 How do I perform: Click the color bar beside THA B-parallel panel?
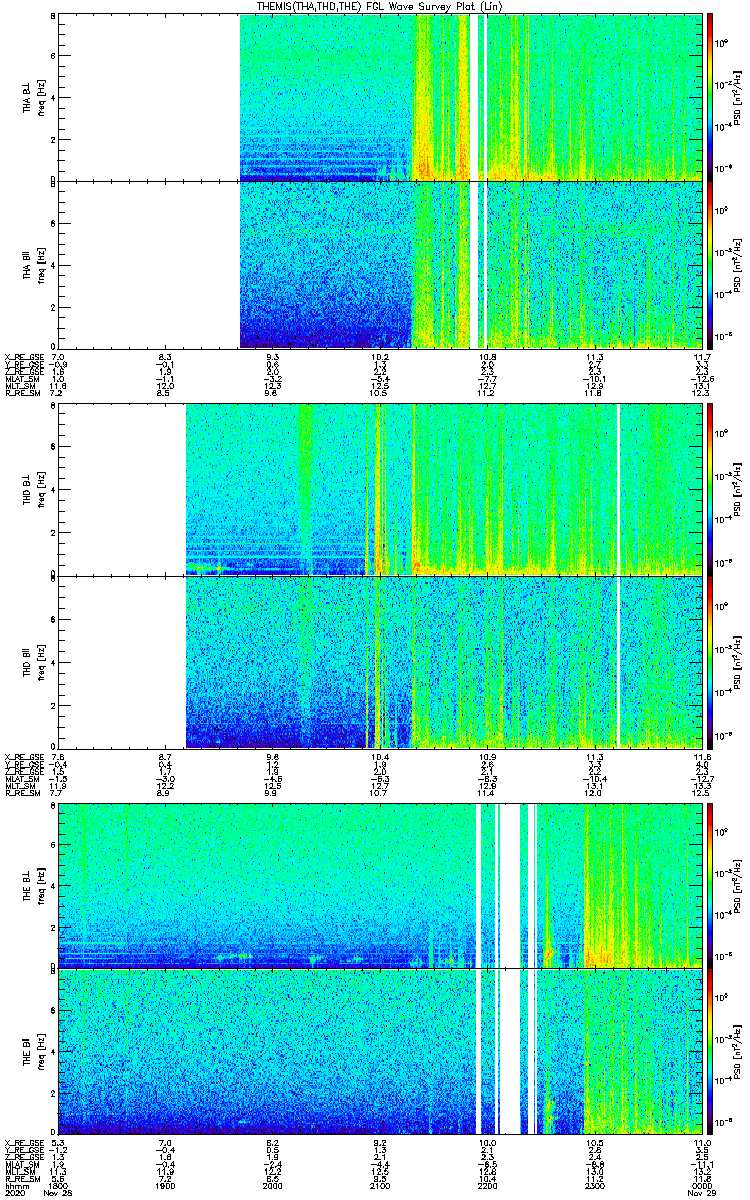709,264
